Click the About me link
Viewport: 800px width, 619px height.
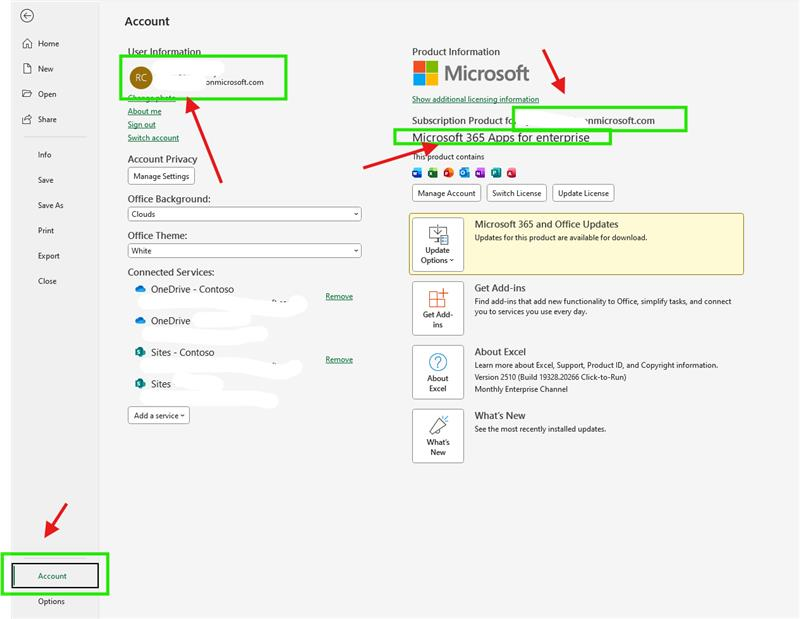coord(144,111)
